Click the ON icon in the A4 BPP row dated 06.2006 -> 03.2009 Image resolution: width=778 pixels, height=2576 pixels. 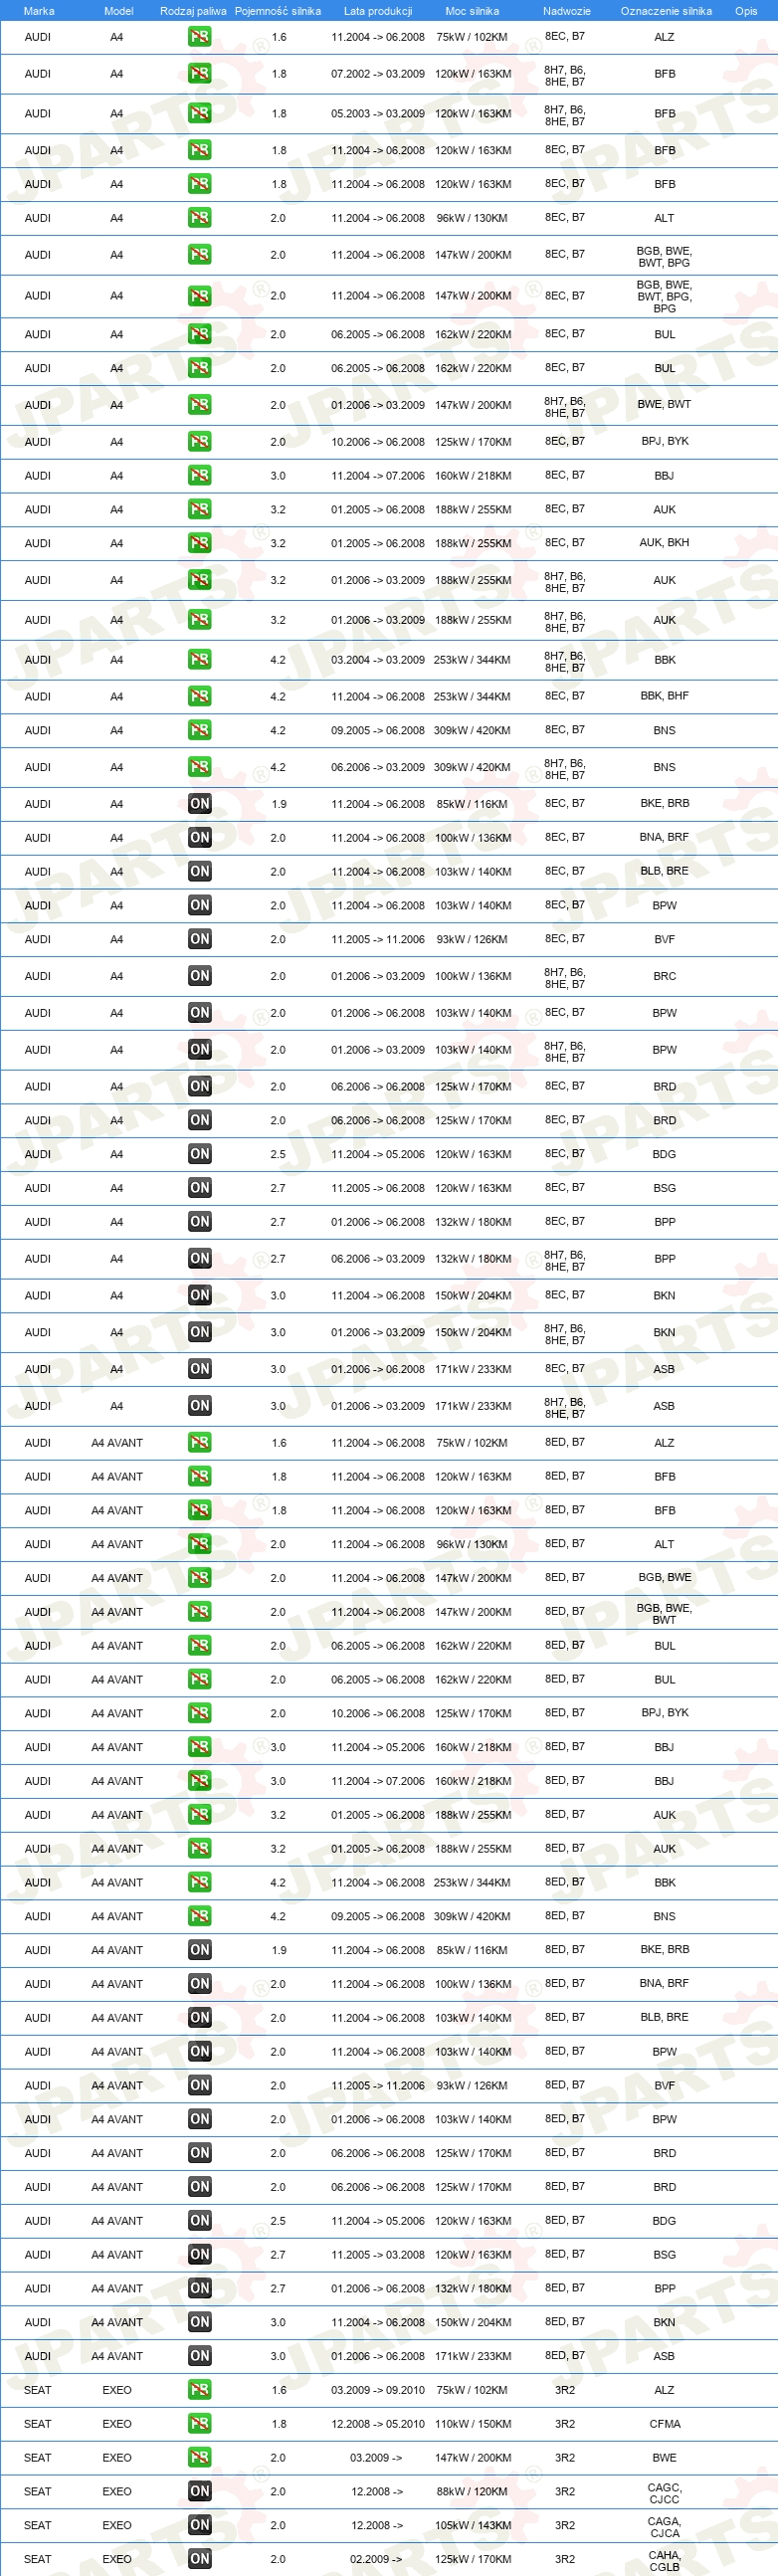click(x=199, y=1259)
